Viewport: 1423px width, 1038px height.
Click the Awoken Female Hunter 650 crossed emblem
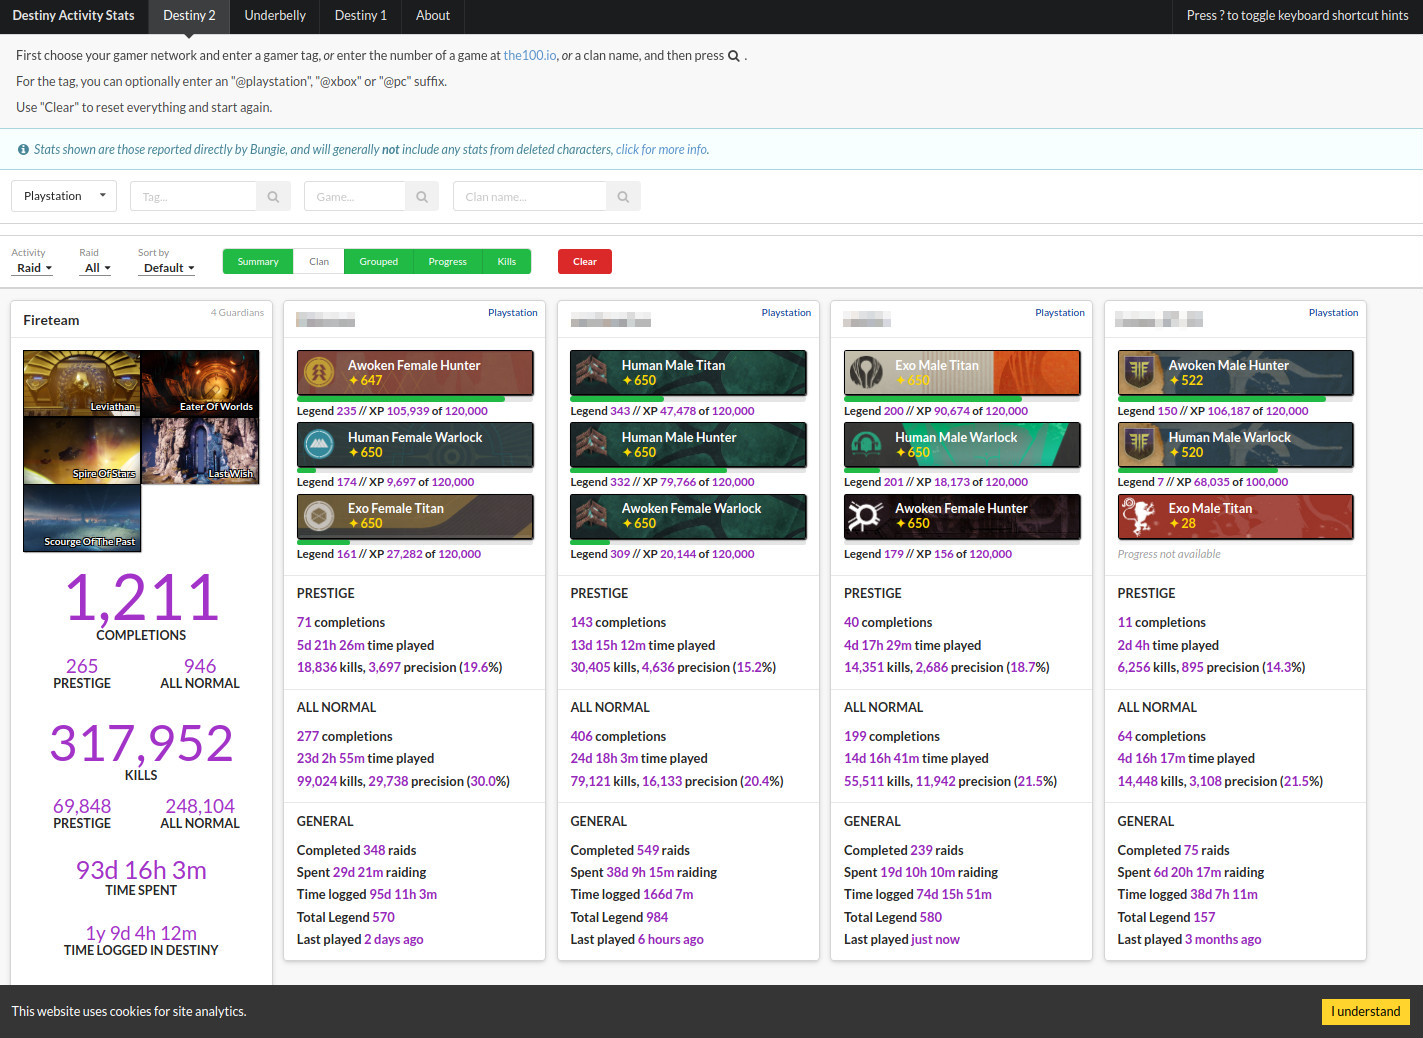click(x=866, y=516)
